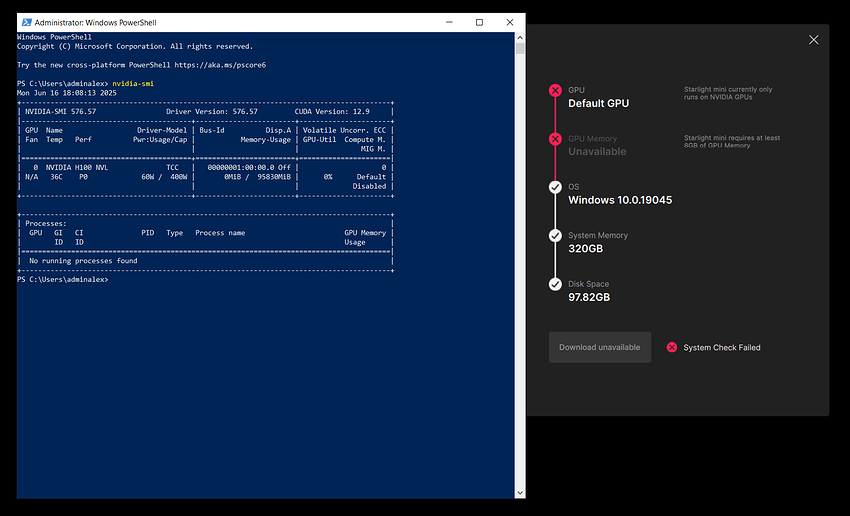
Task: Click the 97.82GB disk space value
Action: point(589,297)
